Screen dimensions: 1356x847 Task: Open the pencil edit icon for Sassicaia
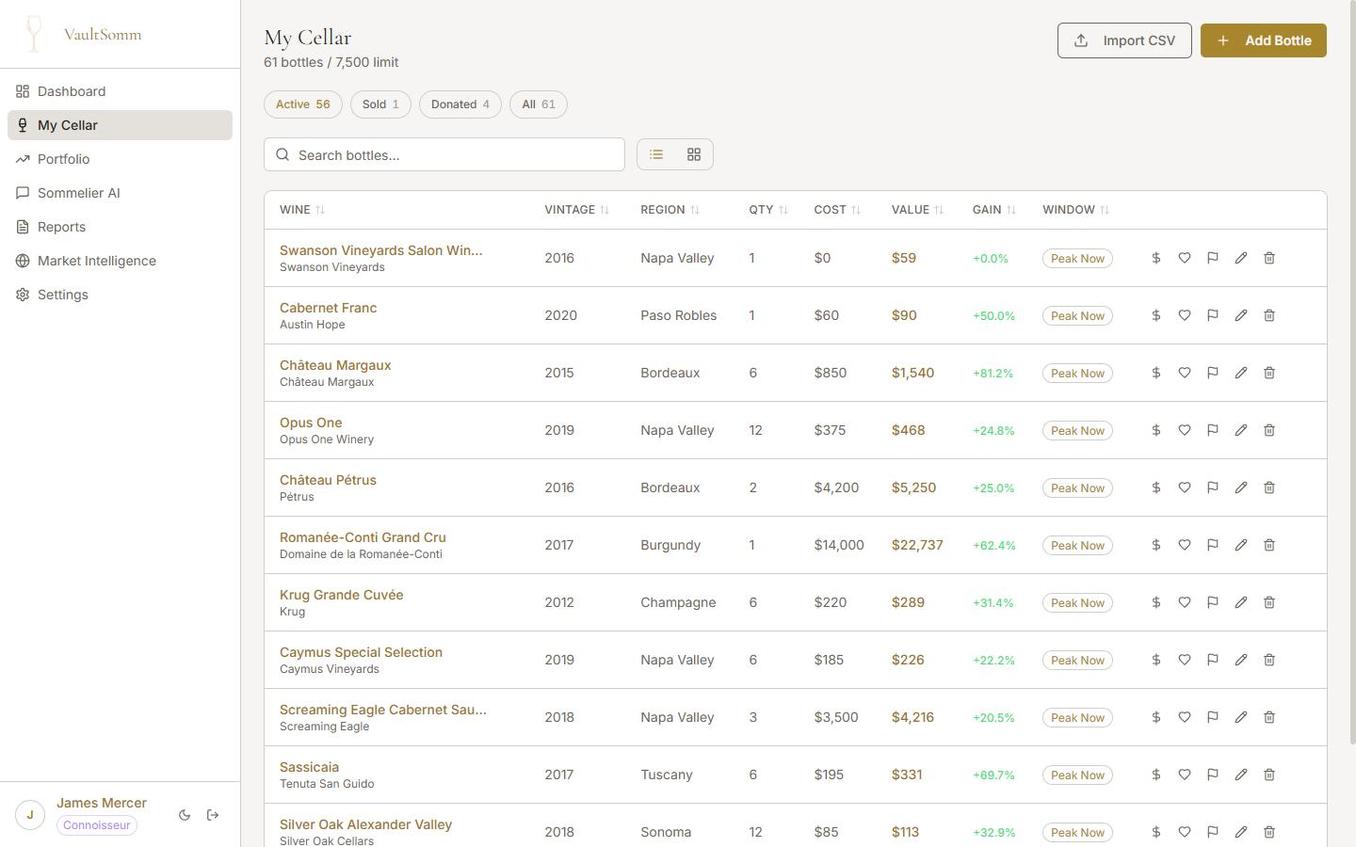1241,776
